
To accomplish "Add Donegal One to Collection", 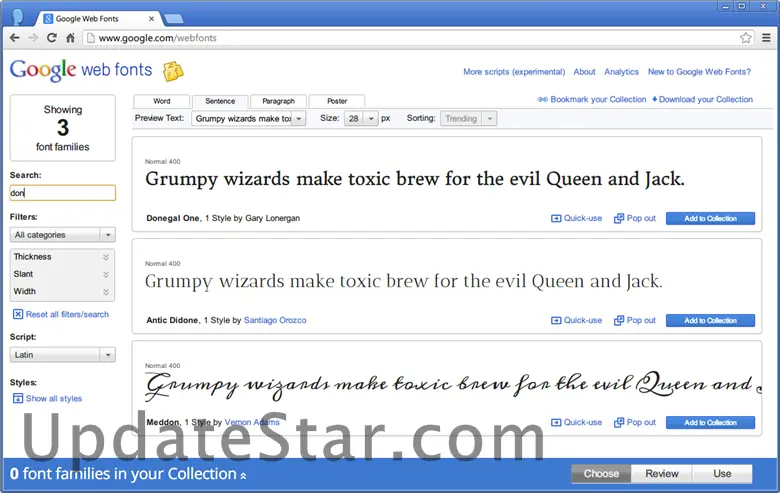I will (710, 218).
